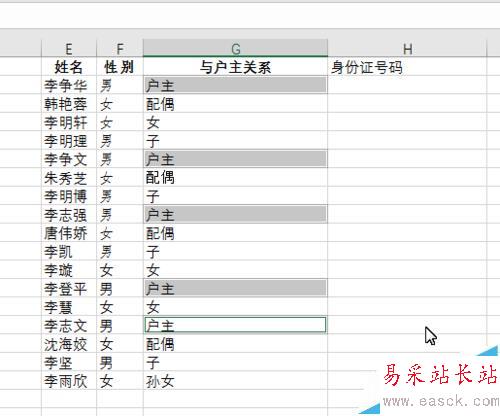Select the name cell 沈海姣
The image size is (500, 416).
[69, 343]
